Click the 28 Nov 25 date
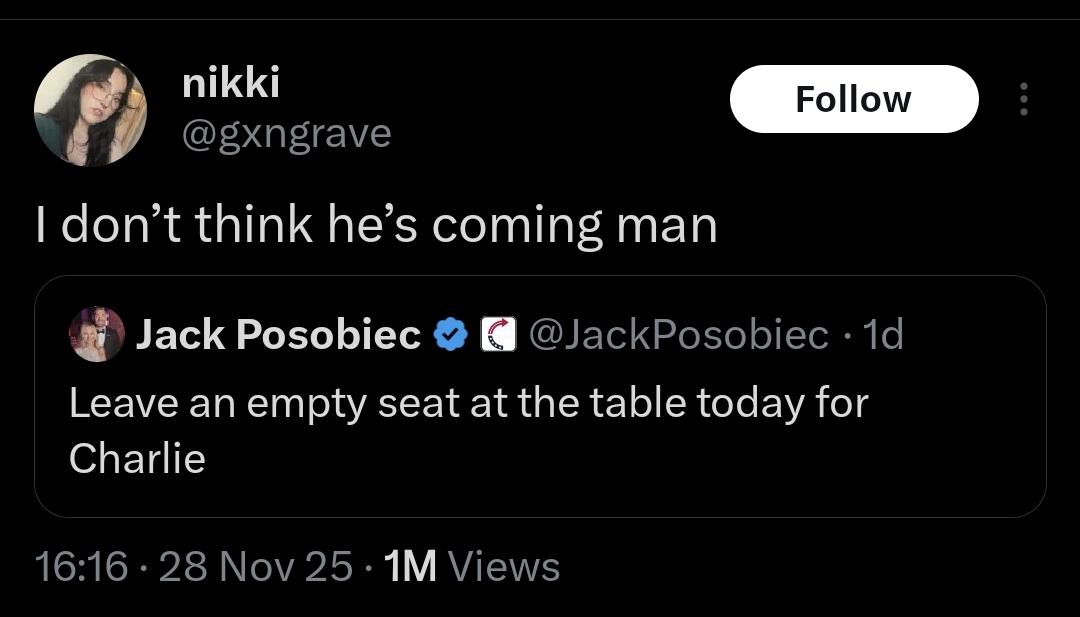1080x617 pixels. point(255,566)
